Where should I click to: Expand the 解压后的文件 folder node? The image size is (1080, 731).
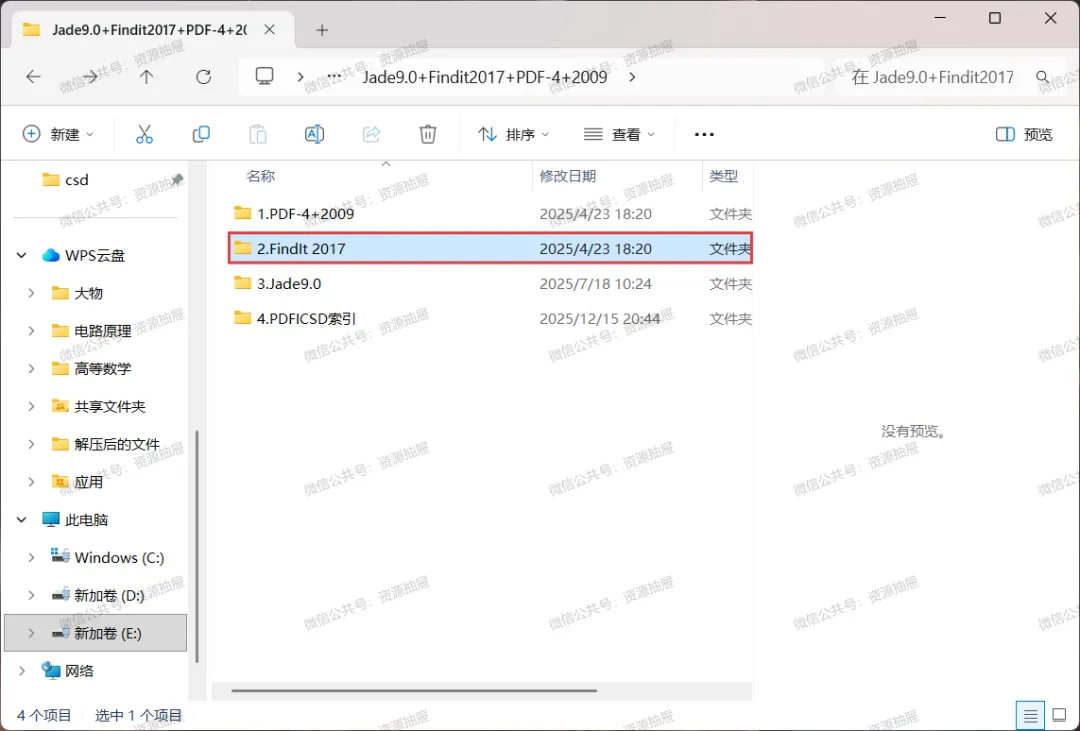coord(31,444)
